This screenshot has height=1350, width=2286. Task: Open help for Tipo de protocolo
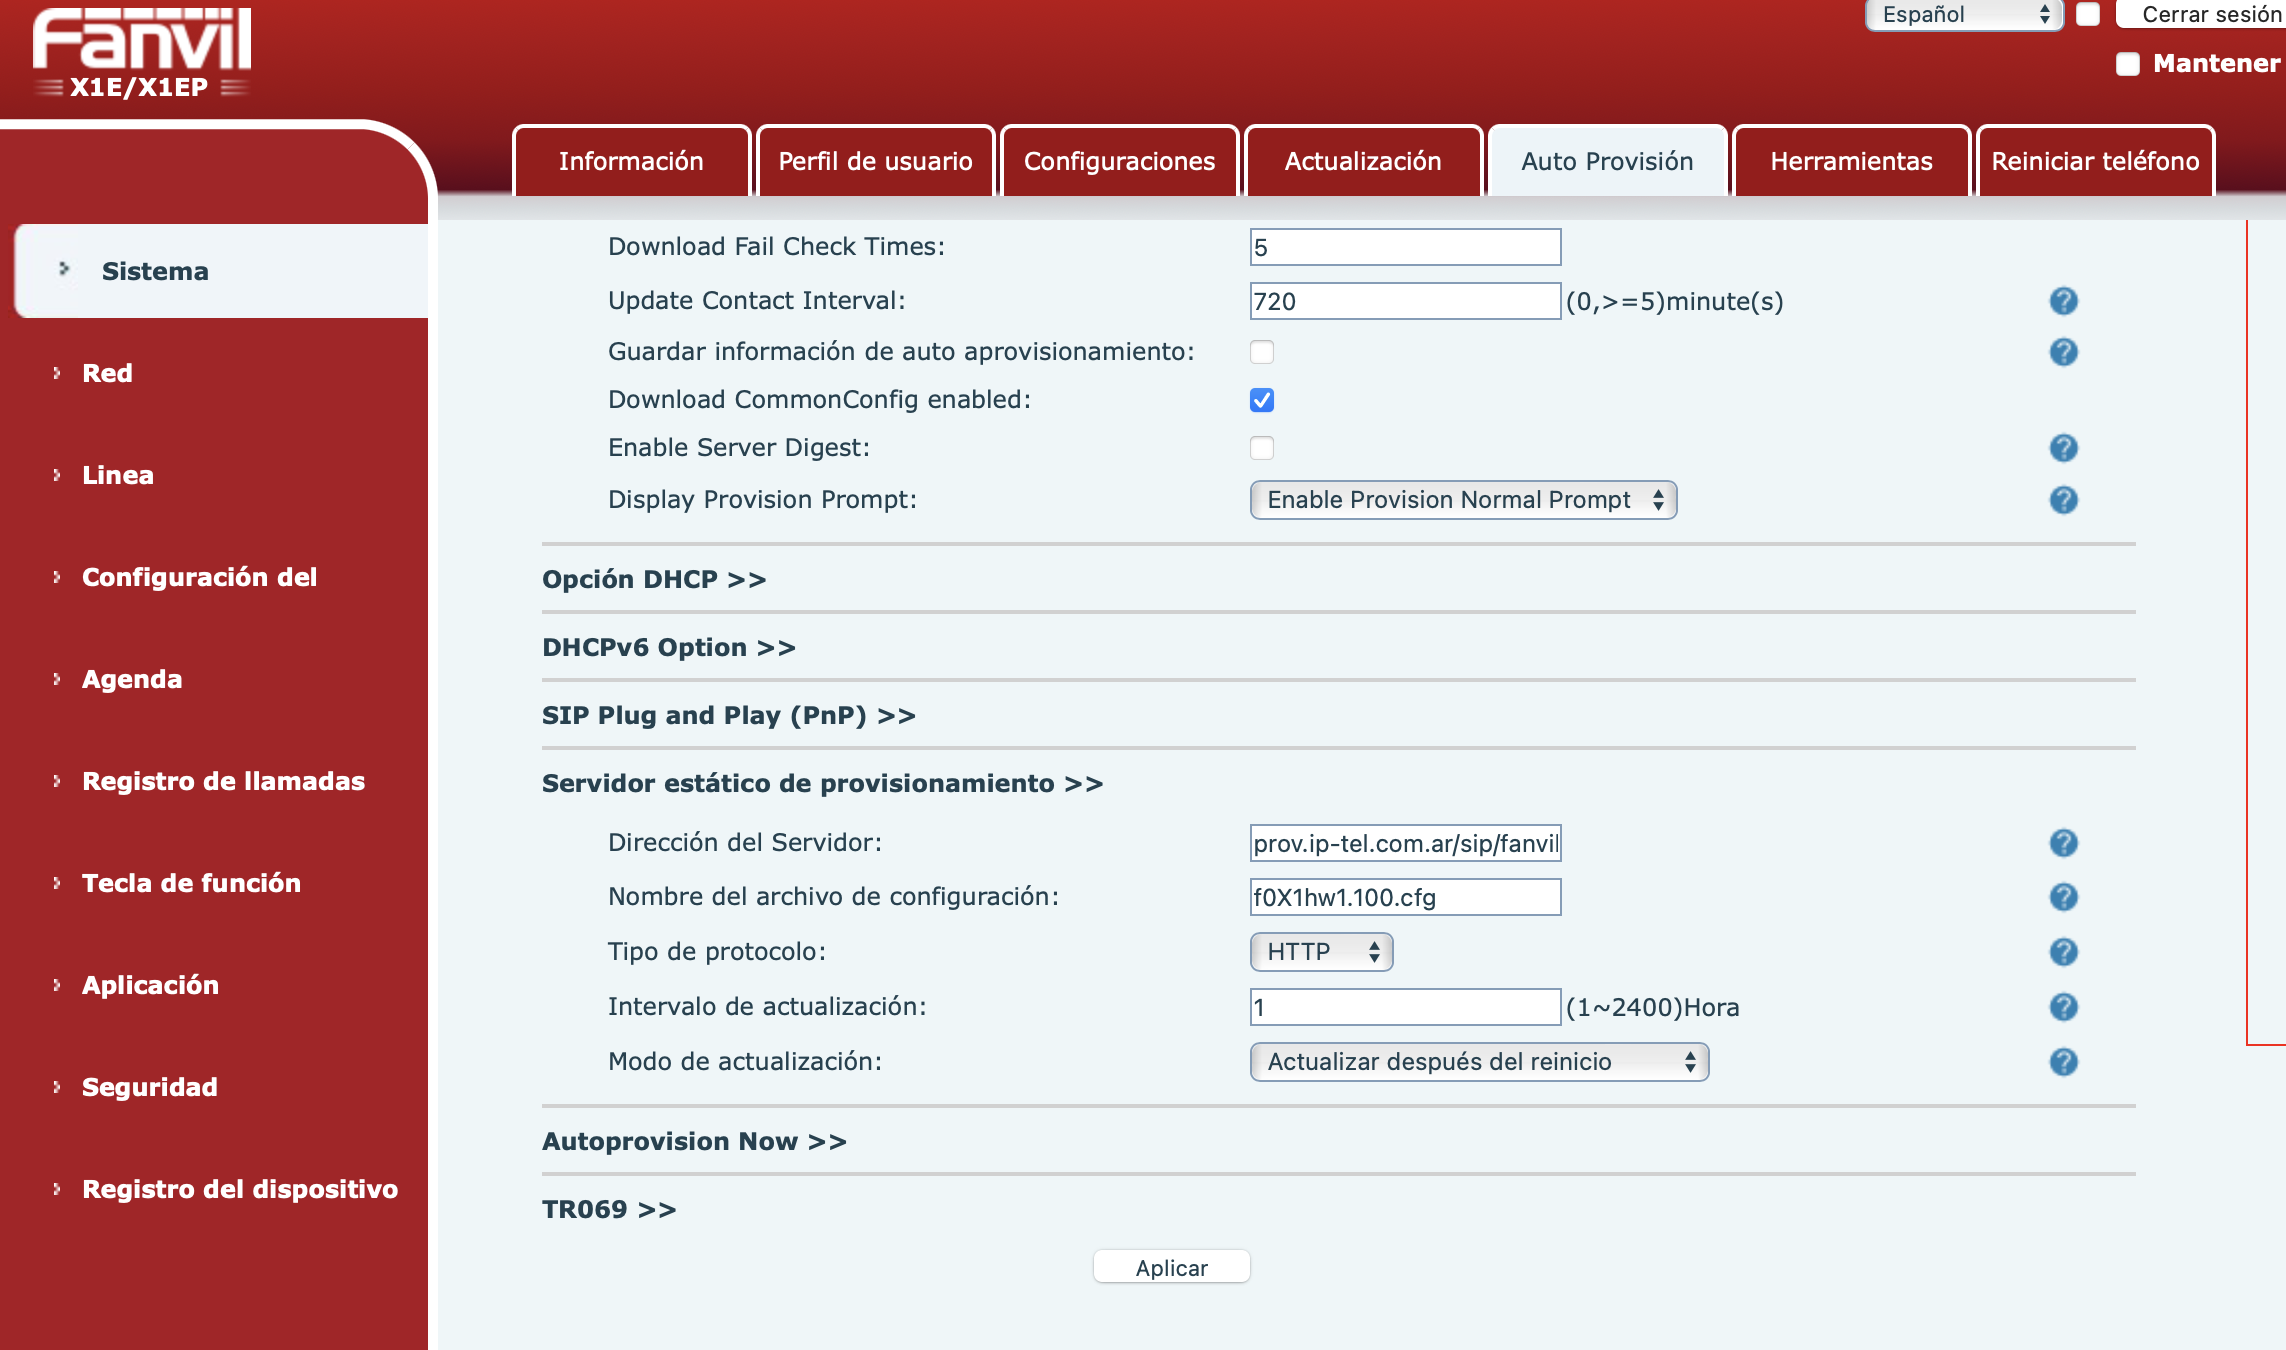pos(2063,952)
